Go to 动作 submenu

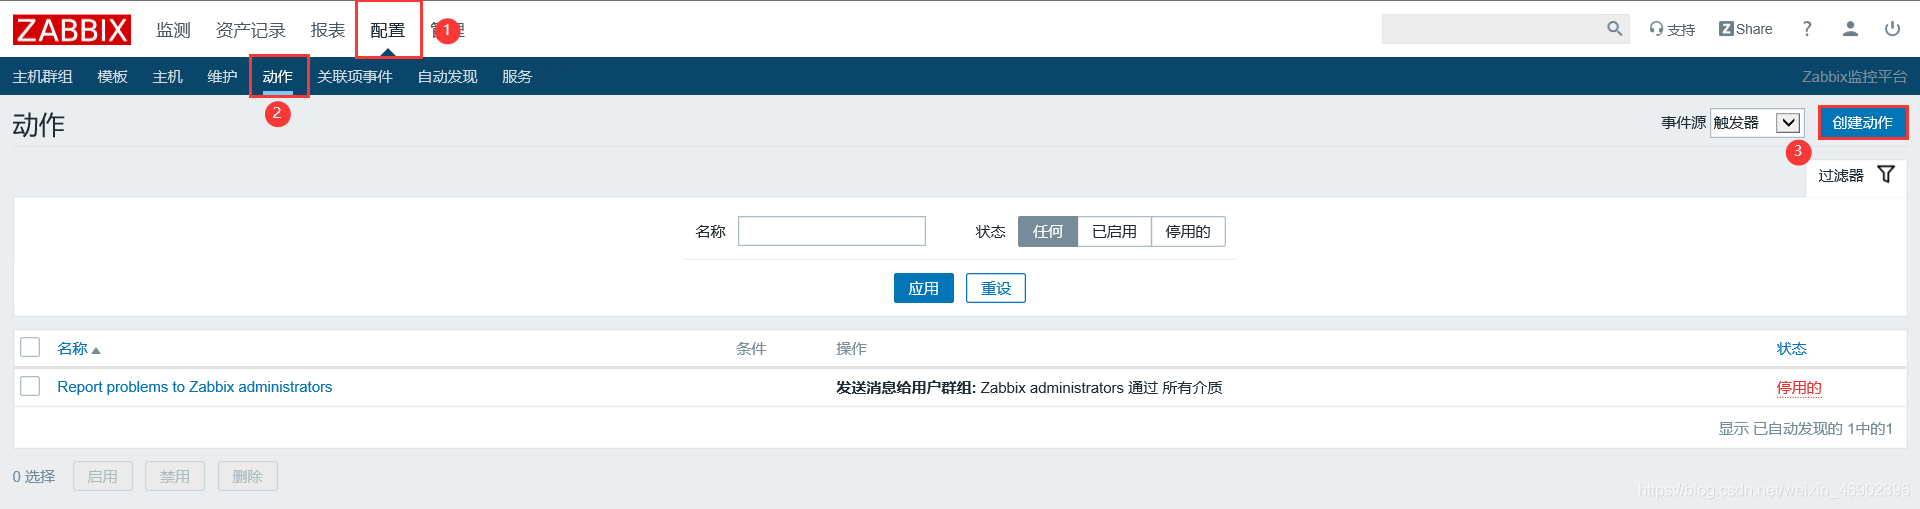point(277,76)
